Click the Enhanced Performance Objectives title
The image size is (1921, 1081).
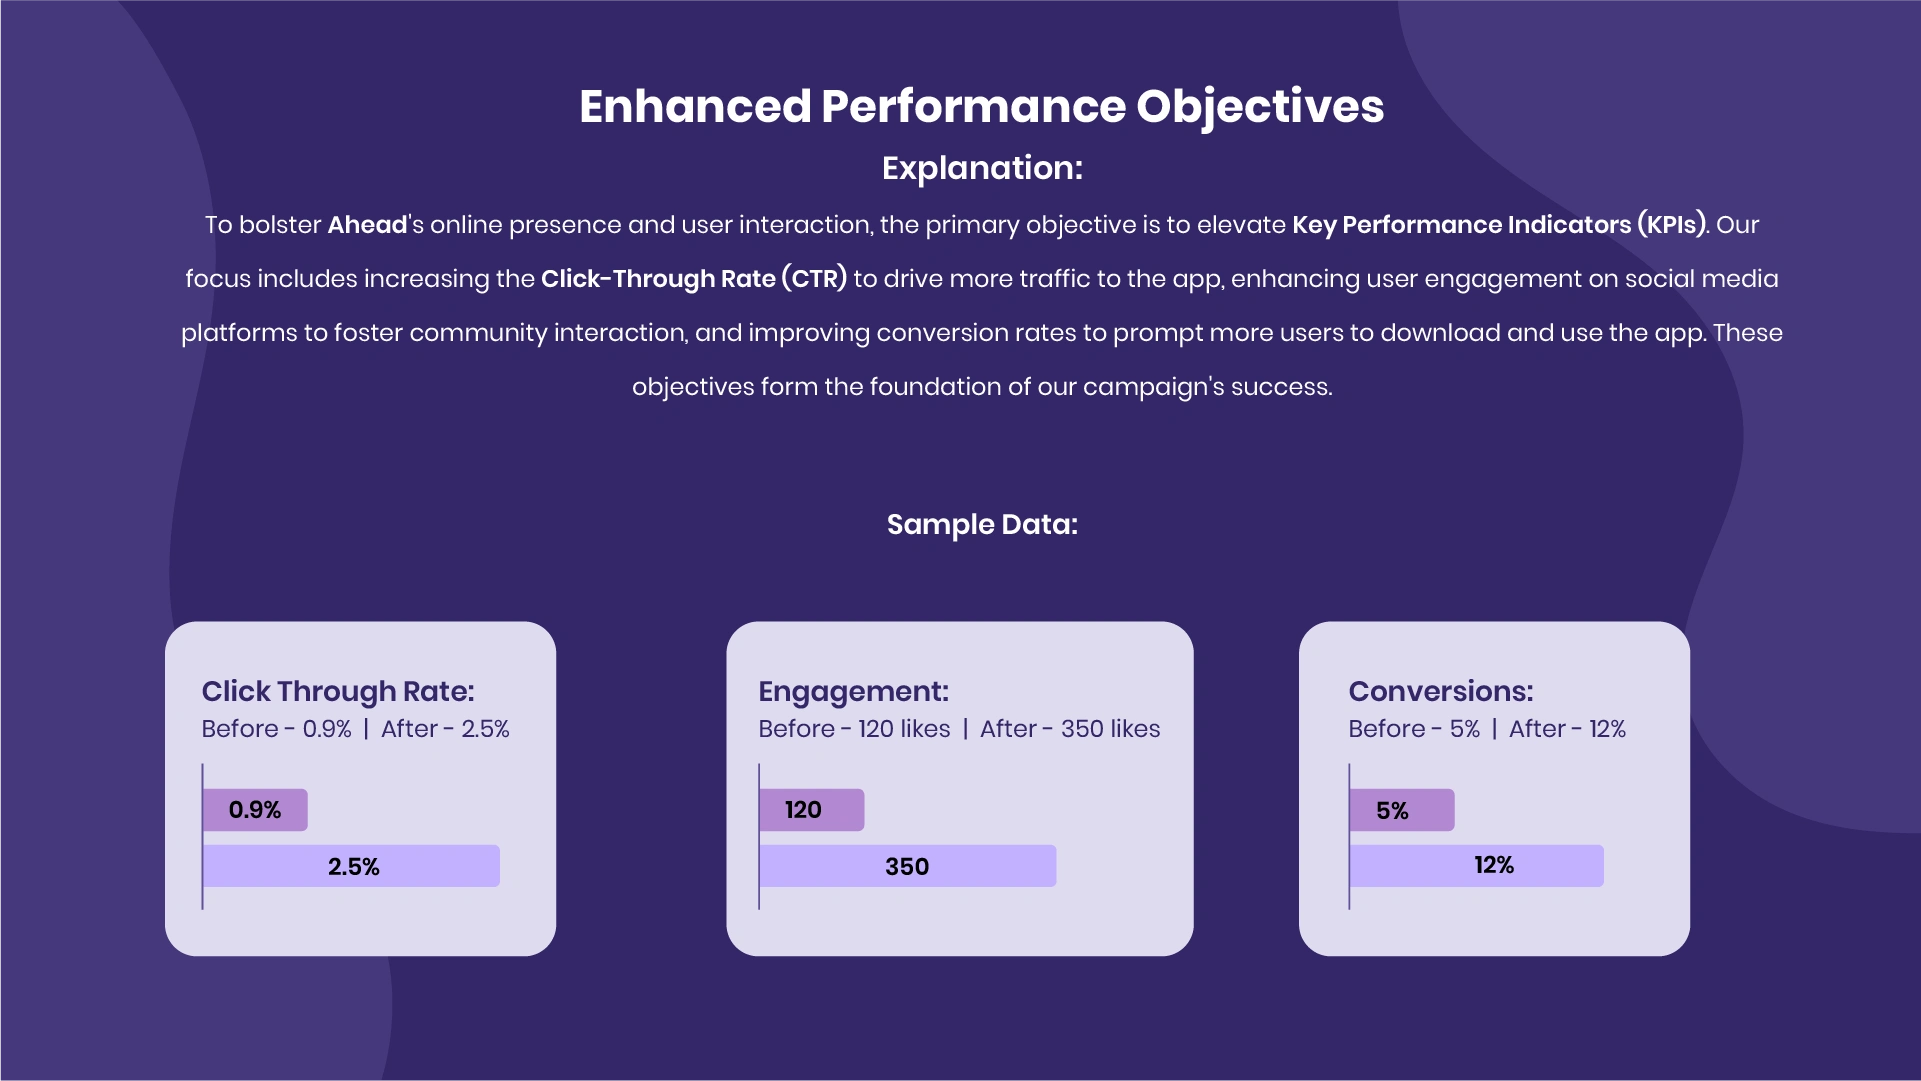pyautogui.click(x=981, y=106)
